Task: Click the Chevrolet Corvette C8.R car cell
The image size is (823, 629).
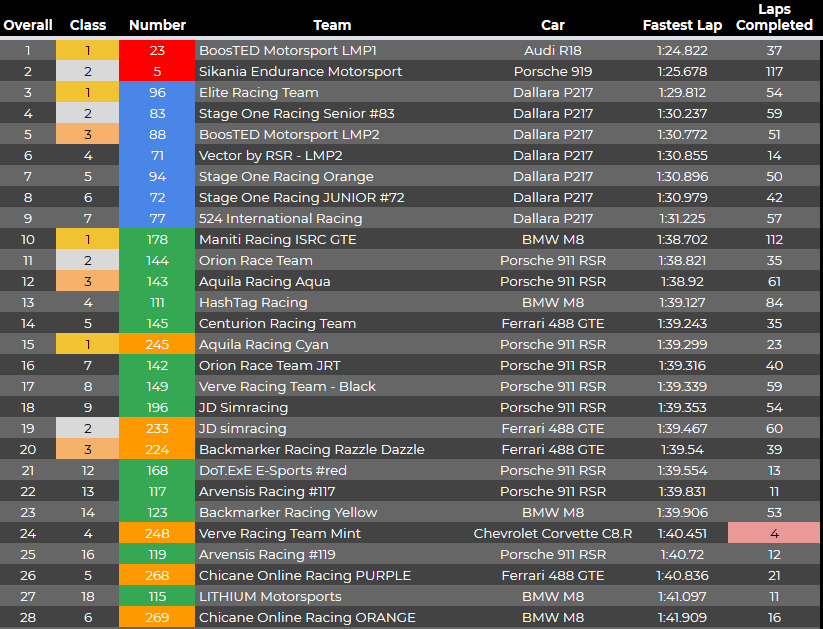Action: click(x=553, y=533)
